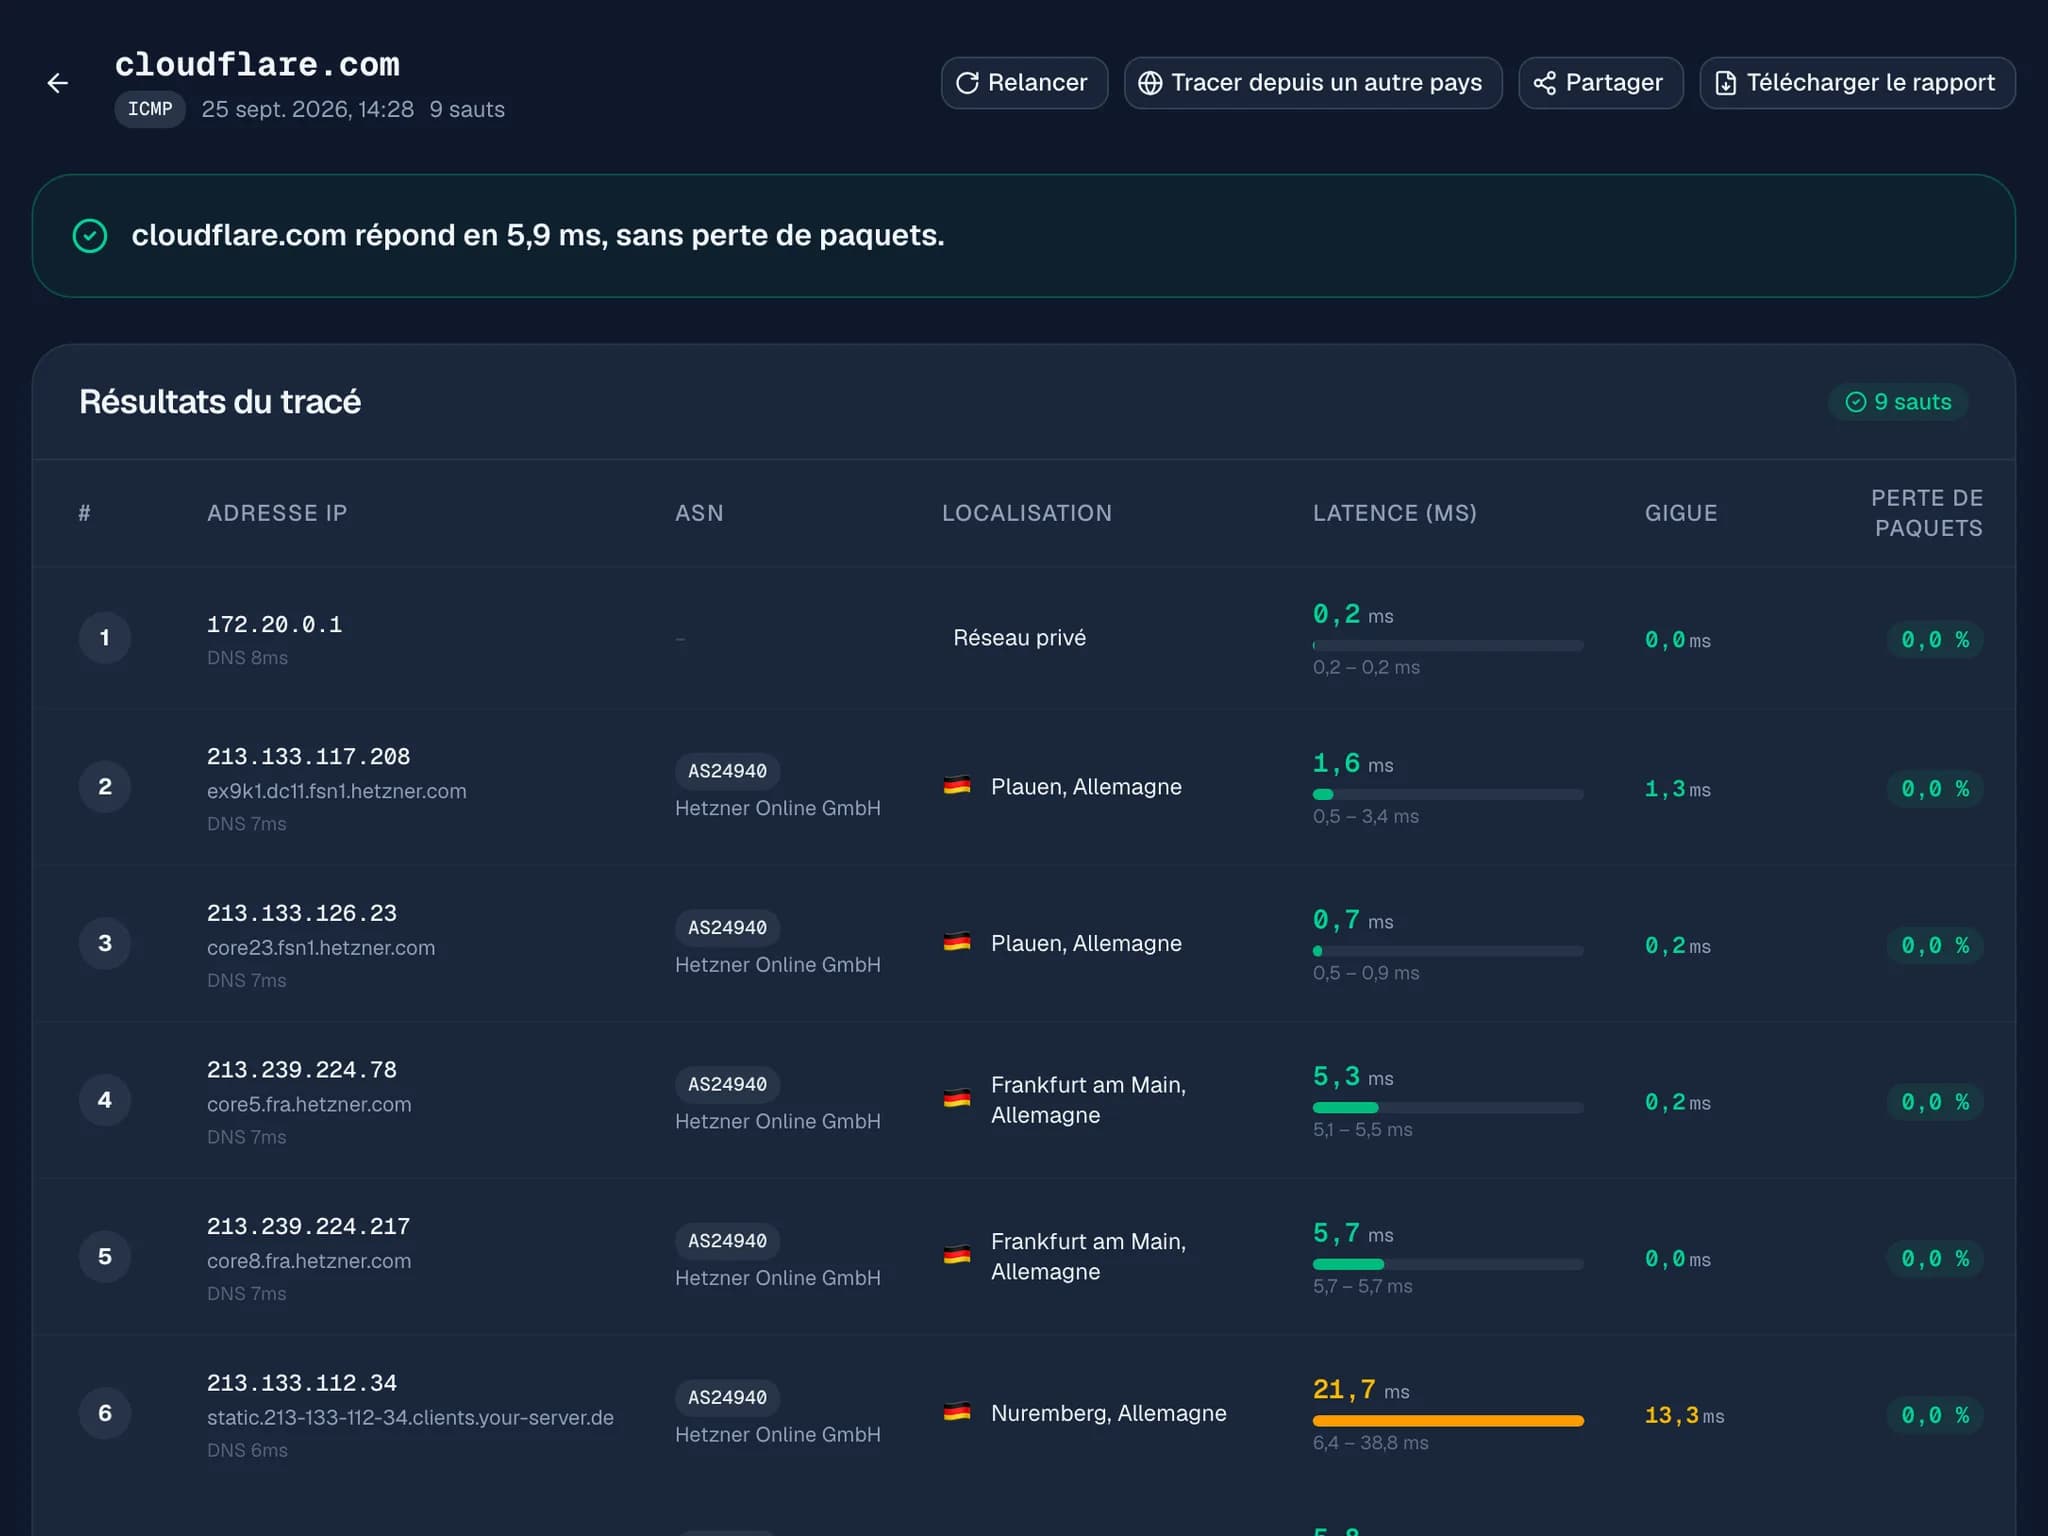The height and width of the screenshot is (1536, 2048).
Task: Click the 9 sauts badge in results header
Action: pos(1898,402)
